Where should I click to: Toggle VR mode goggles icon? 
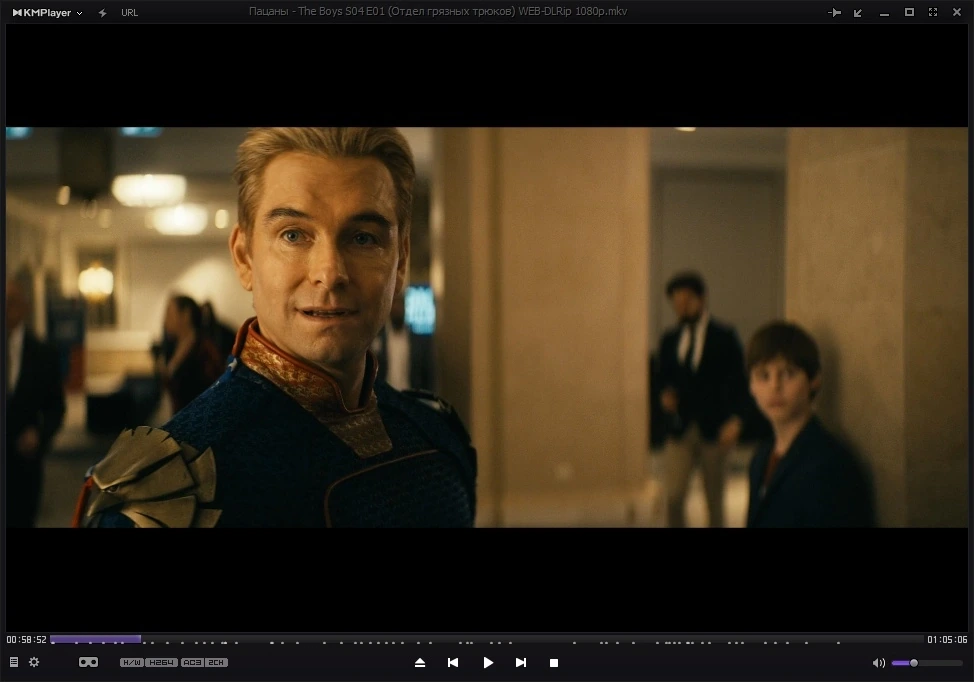click(88, 662)
